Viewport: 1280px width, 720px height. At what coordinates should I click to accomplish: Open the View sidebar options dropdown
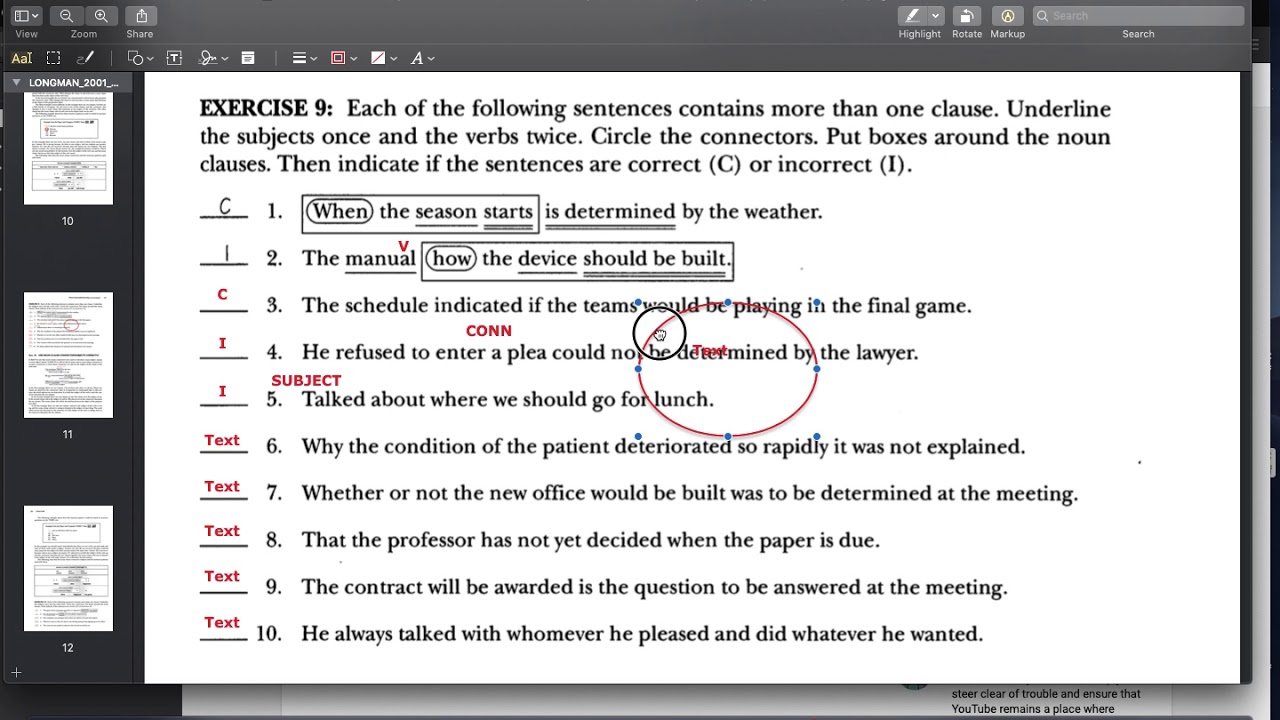pyautogui.click(x=26, y=16)
